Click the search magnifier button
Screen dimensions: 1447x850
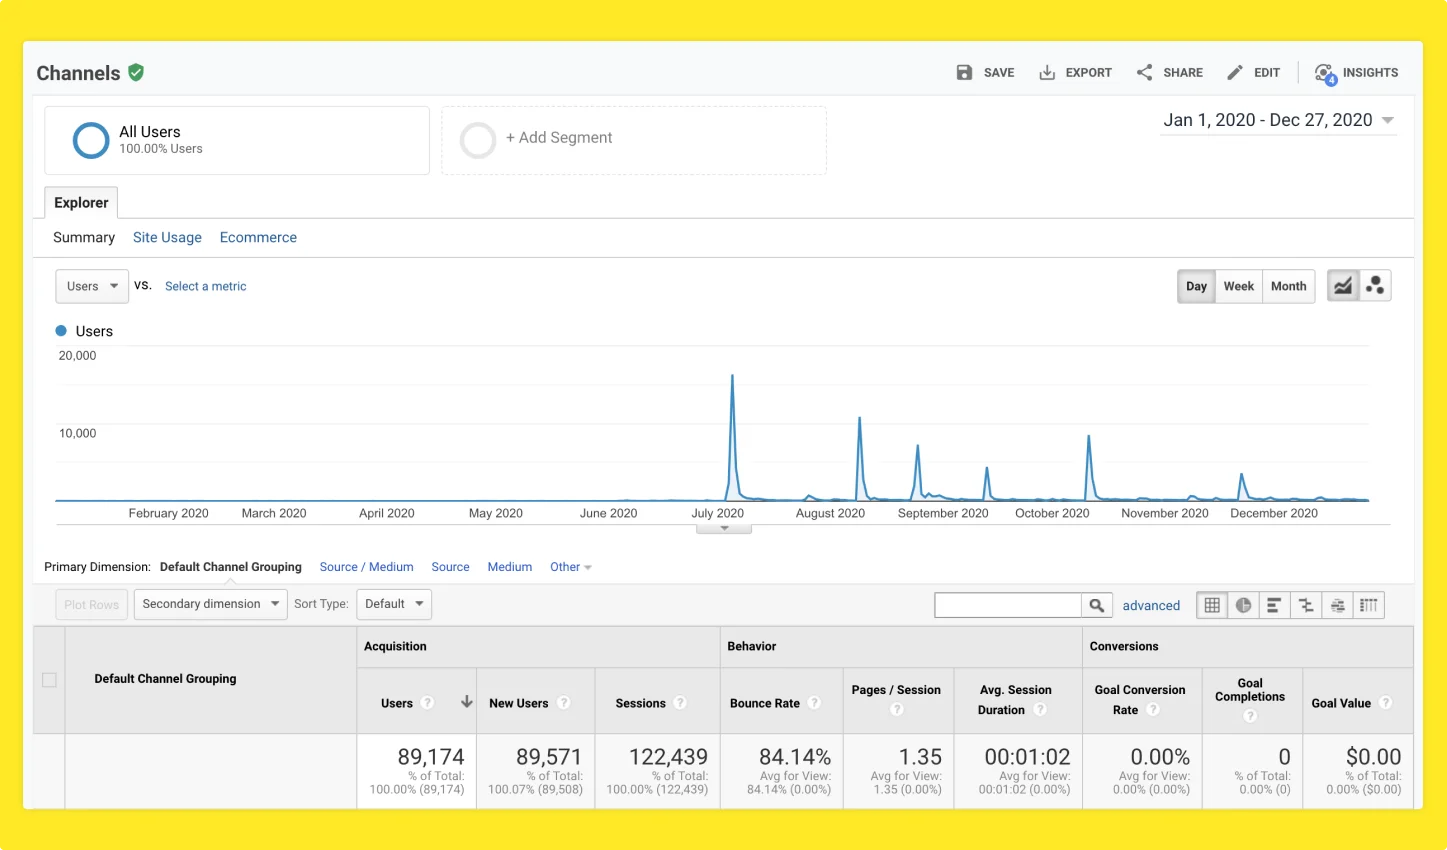(1097, 605)
